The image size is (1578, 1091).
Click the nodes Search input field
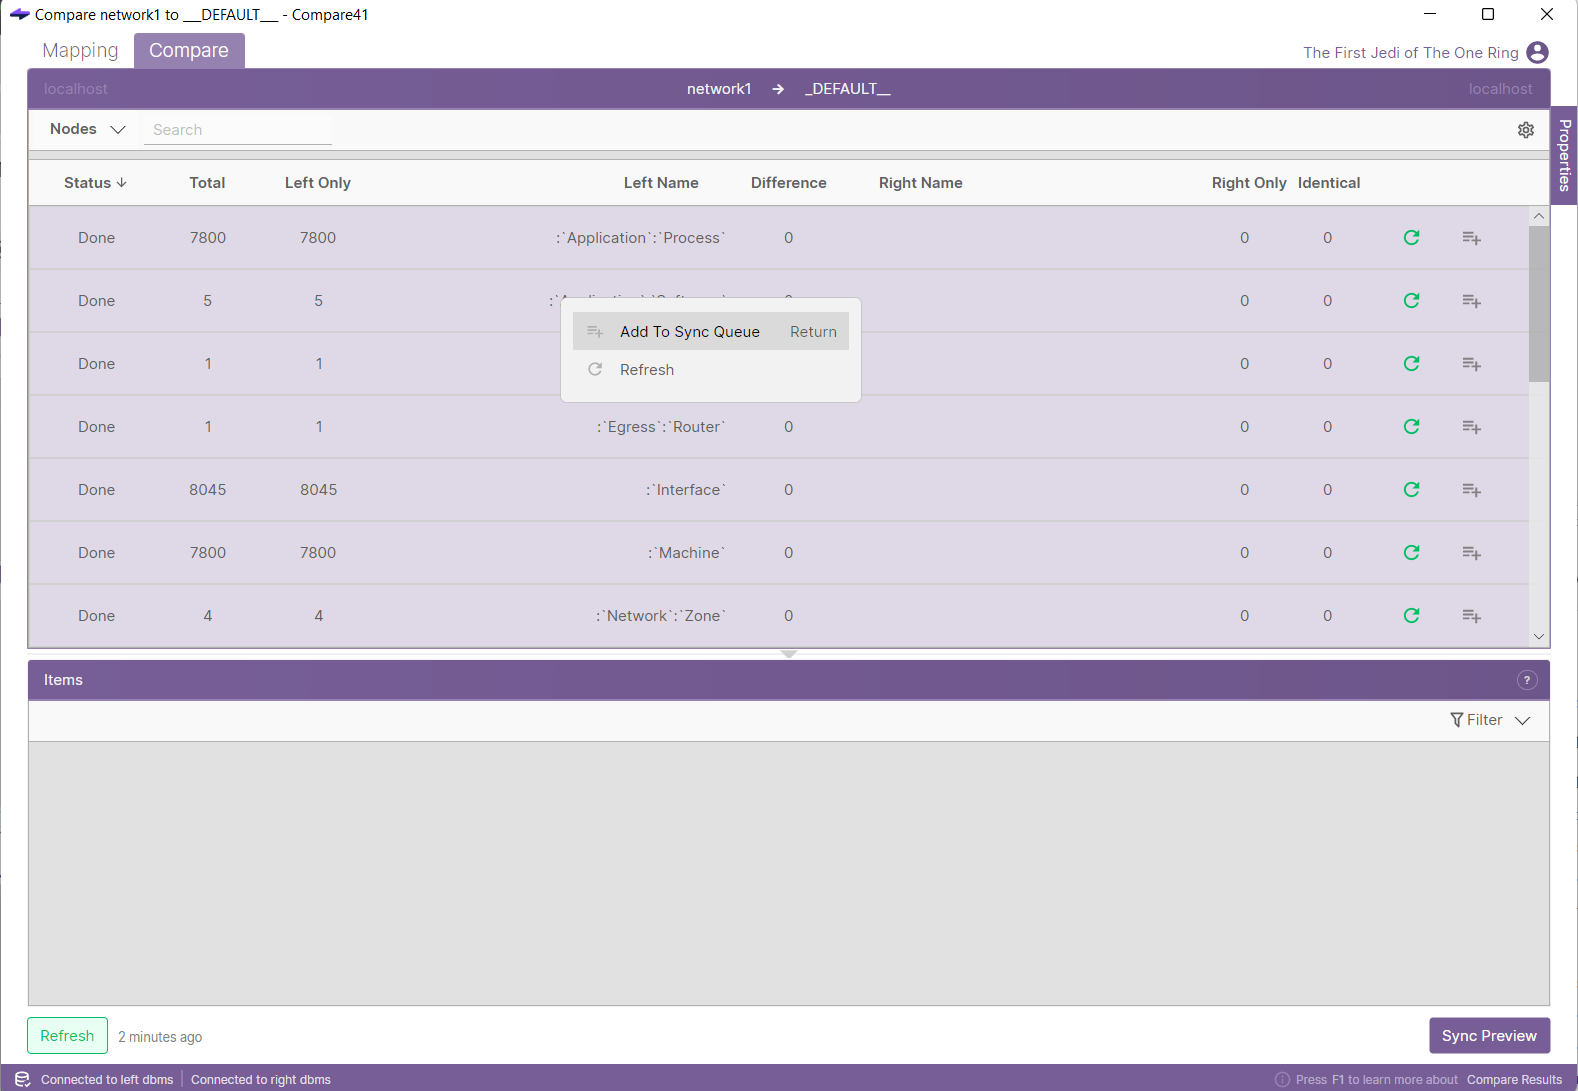click(238, 130)
